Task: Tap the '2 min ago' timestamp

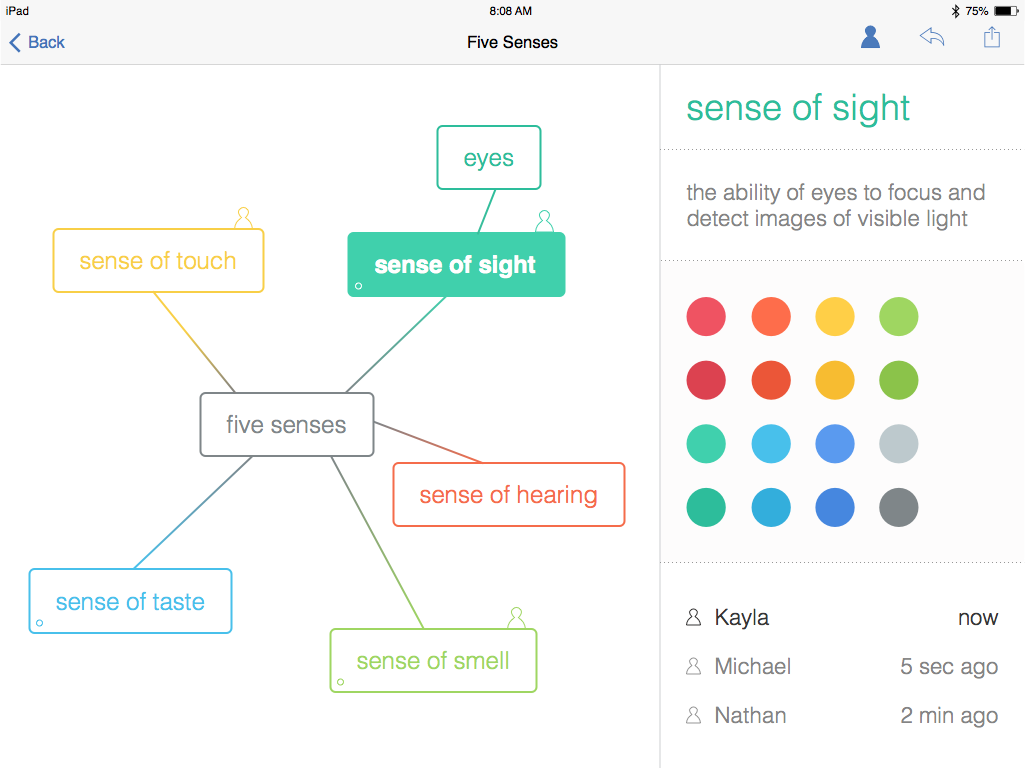Action: point(949,716)
